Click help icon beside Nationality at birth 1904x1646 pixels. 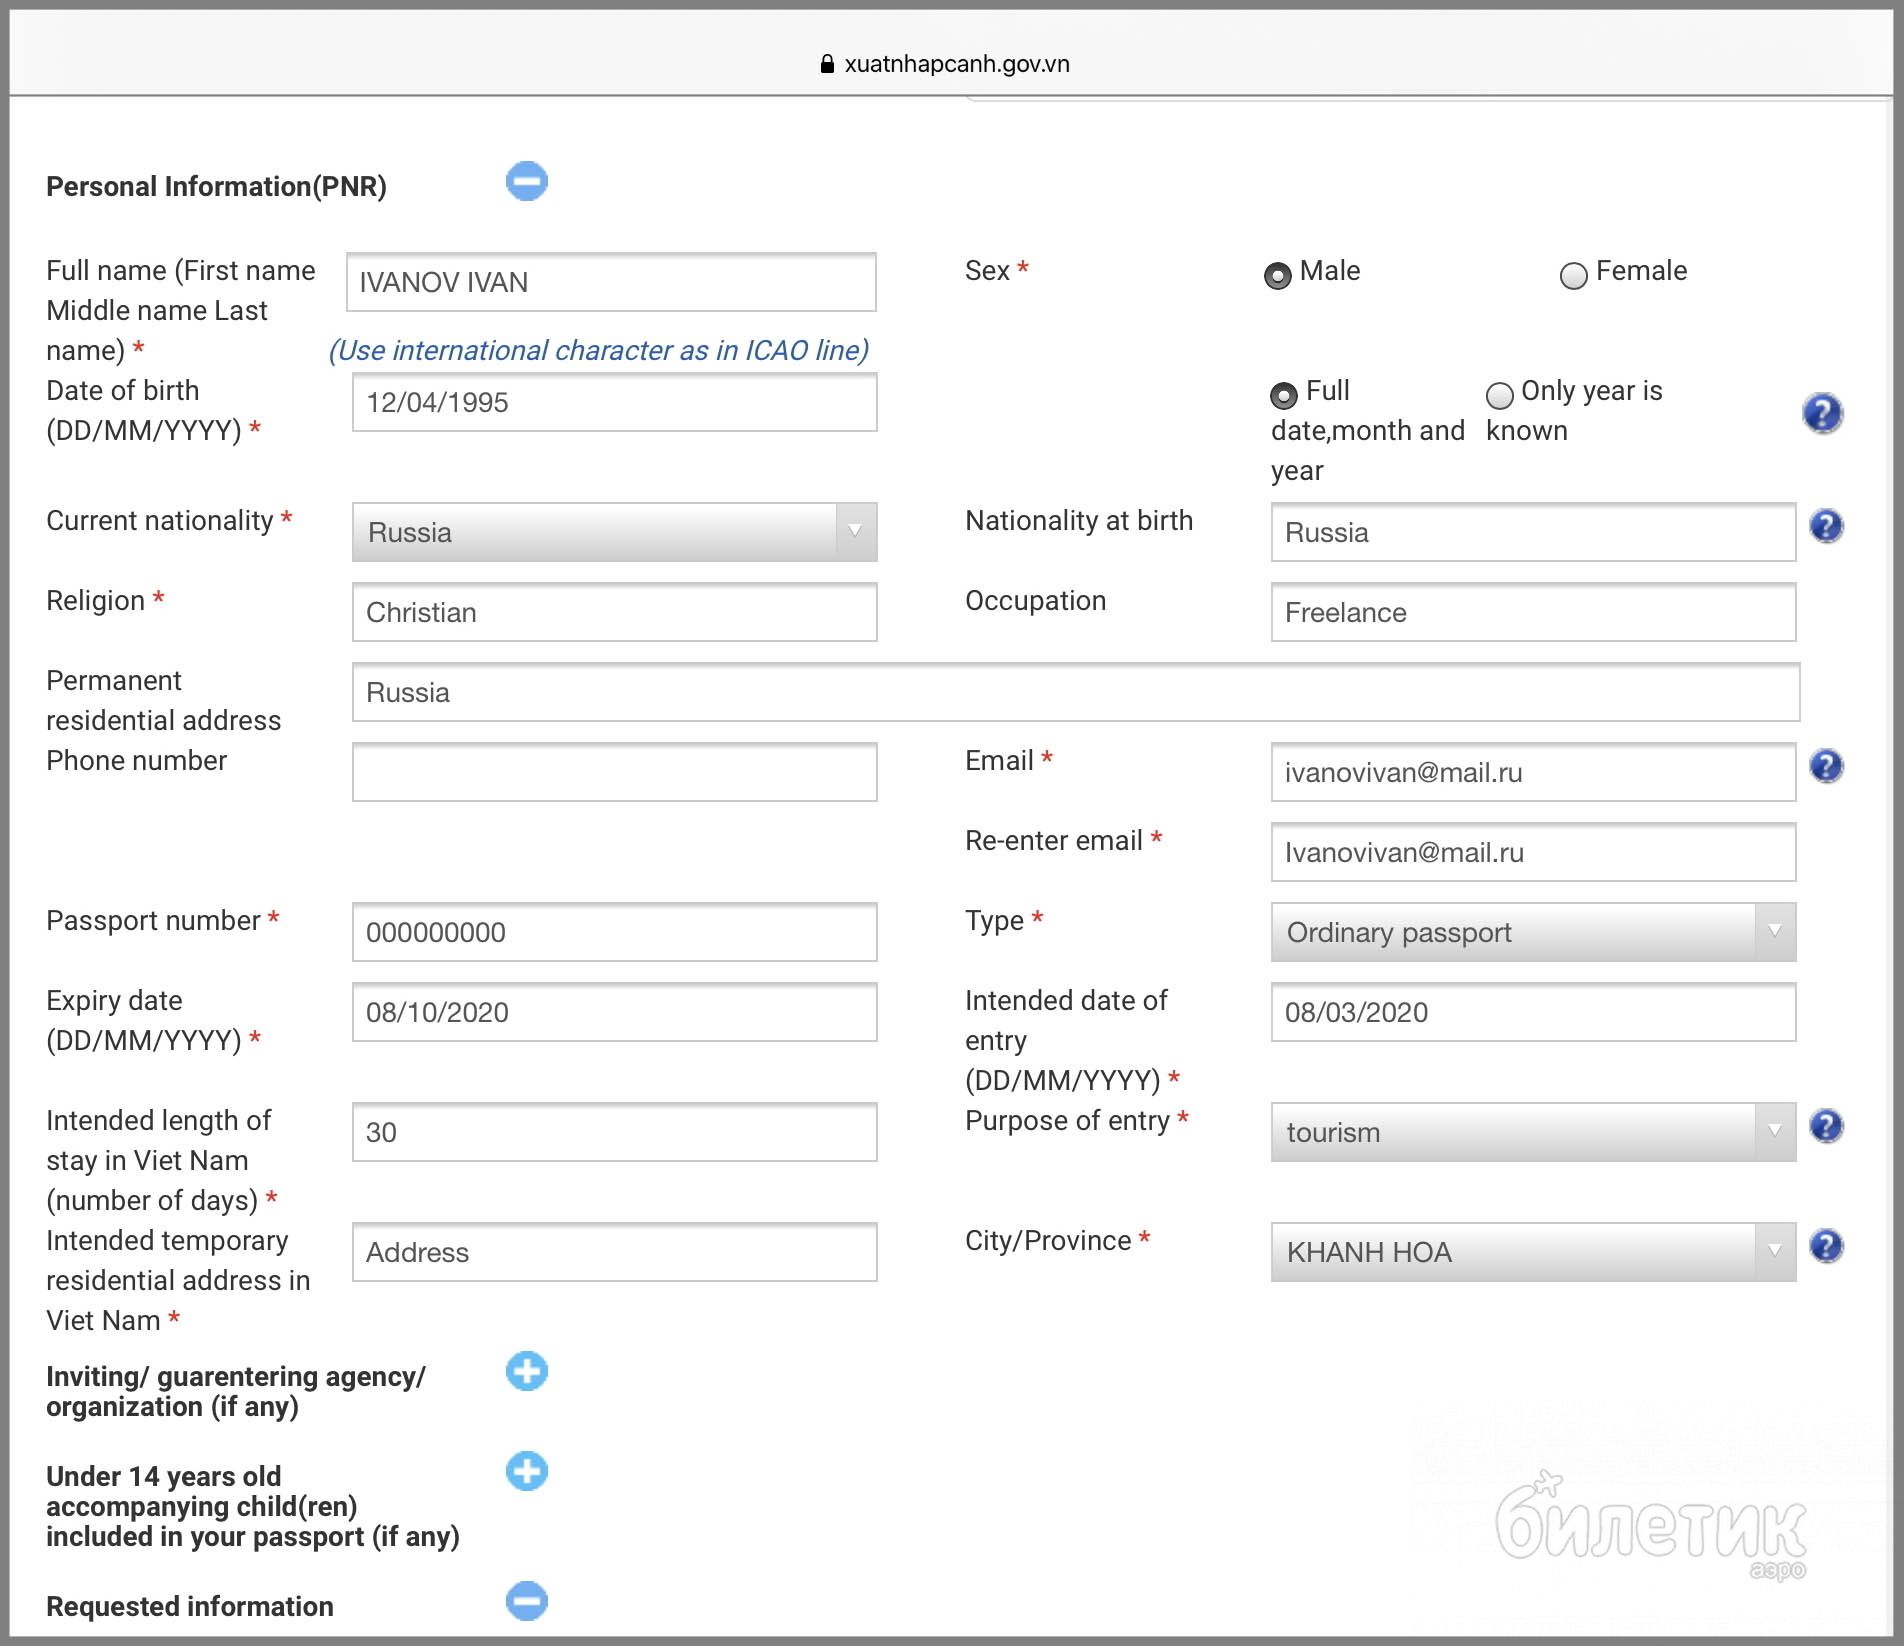coord(1826,526)
